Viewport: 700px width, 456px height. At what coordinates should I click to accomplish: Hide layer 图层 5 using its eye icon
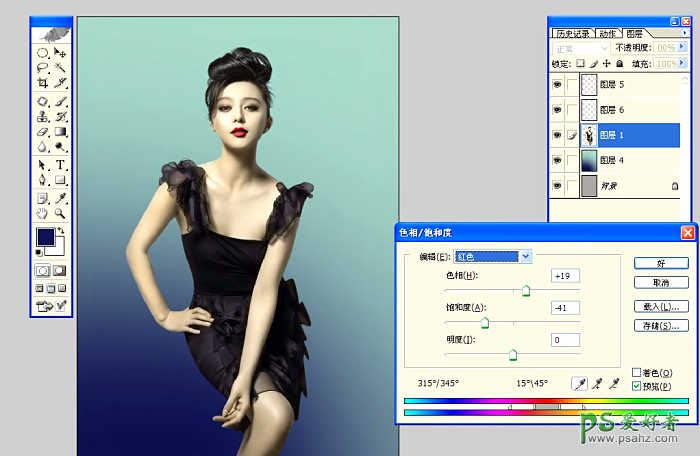click(x=557, y=85)
